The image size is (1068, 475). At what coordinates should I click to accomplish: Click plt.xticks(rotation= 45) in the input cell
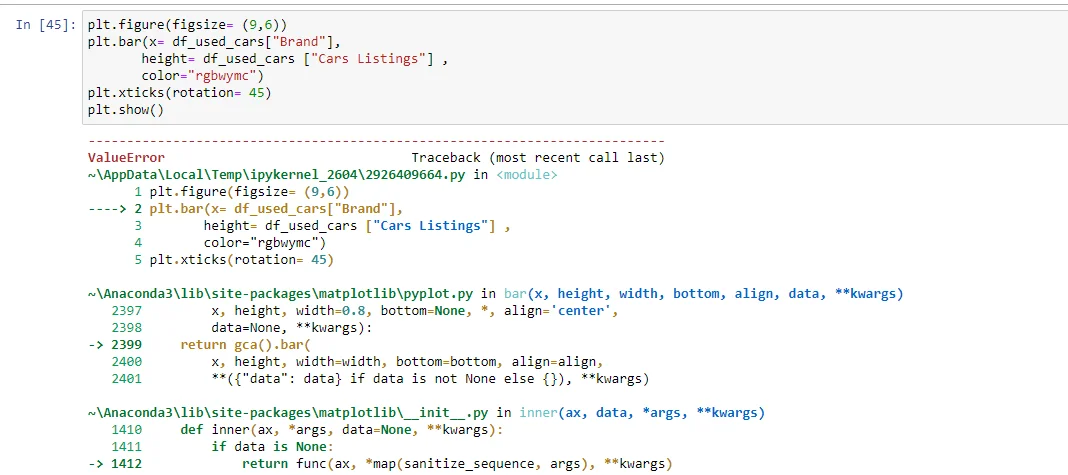click(179, 93)
